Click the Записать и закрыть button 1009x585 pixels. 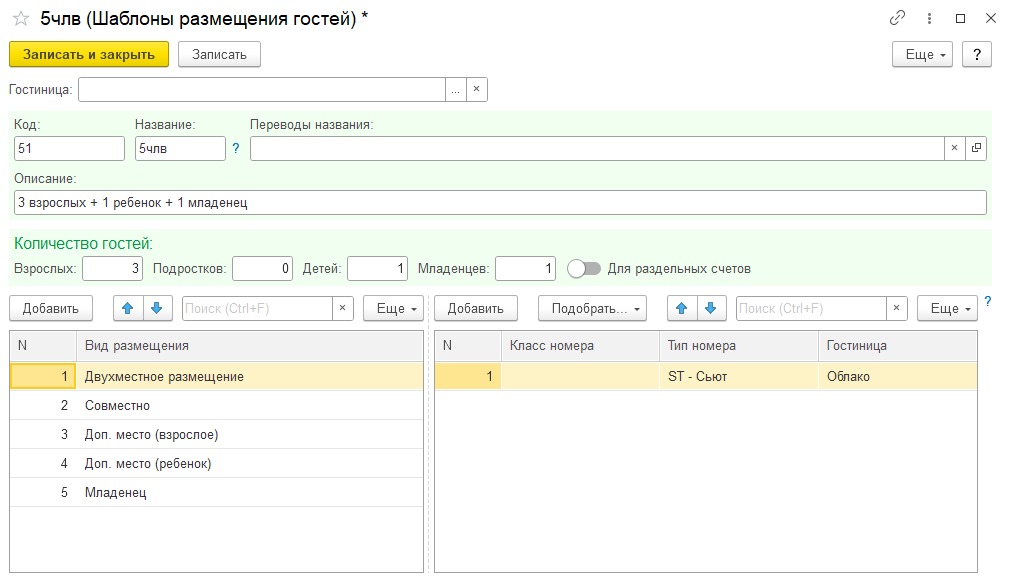pos(89,55)
